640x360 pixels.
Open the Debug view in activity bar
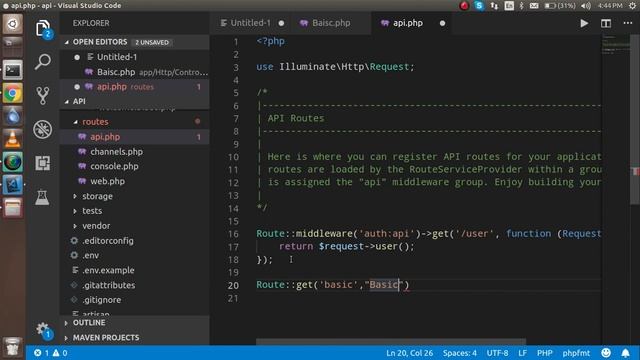42,129
